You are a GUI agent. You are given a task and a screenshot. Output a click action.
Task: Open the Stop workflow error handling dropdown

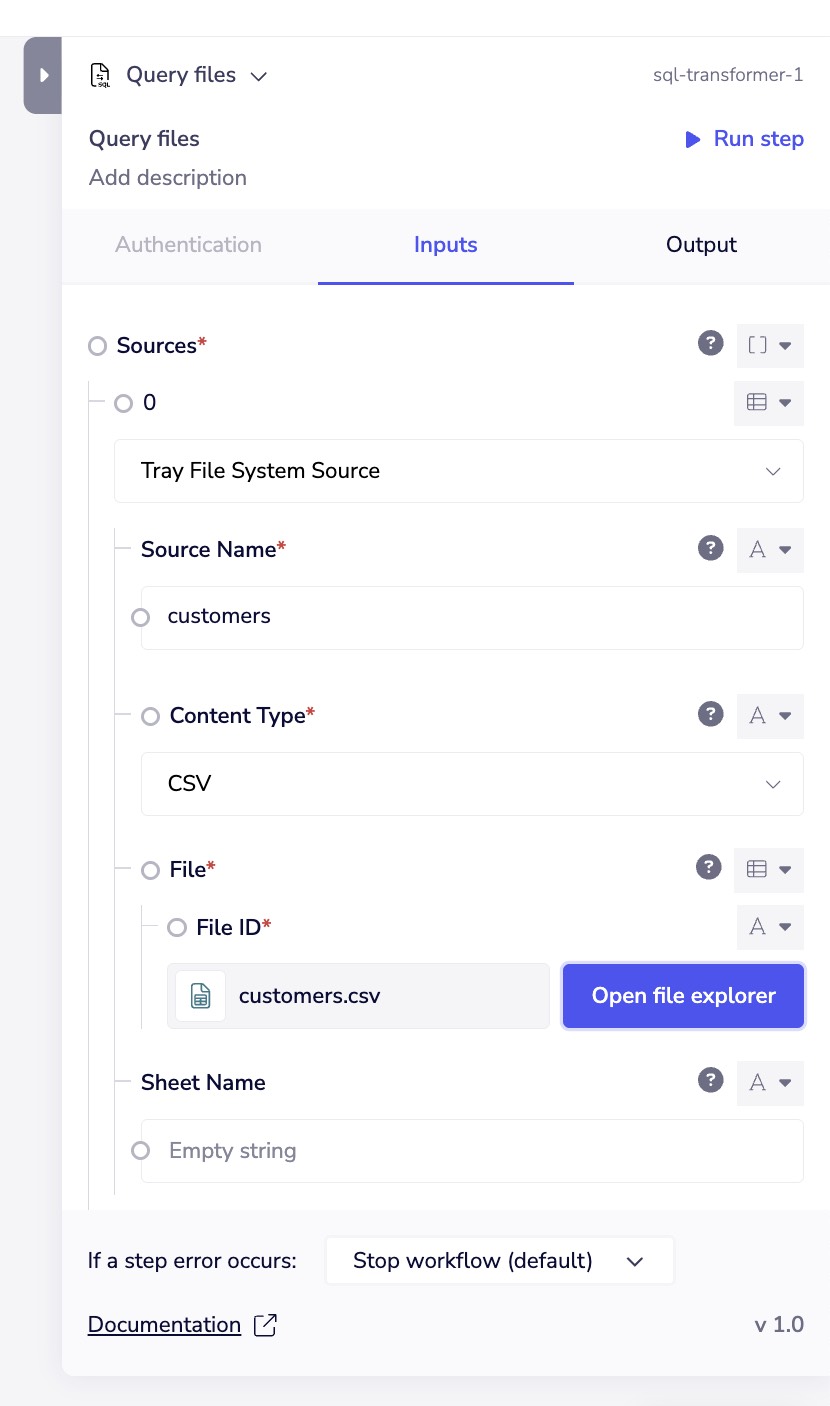point(499,1260)
